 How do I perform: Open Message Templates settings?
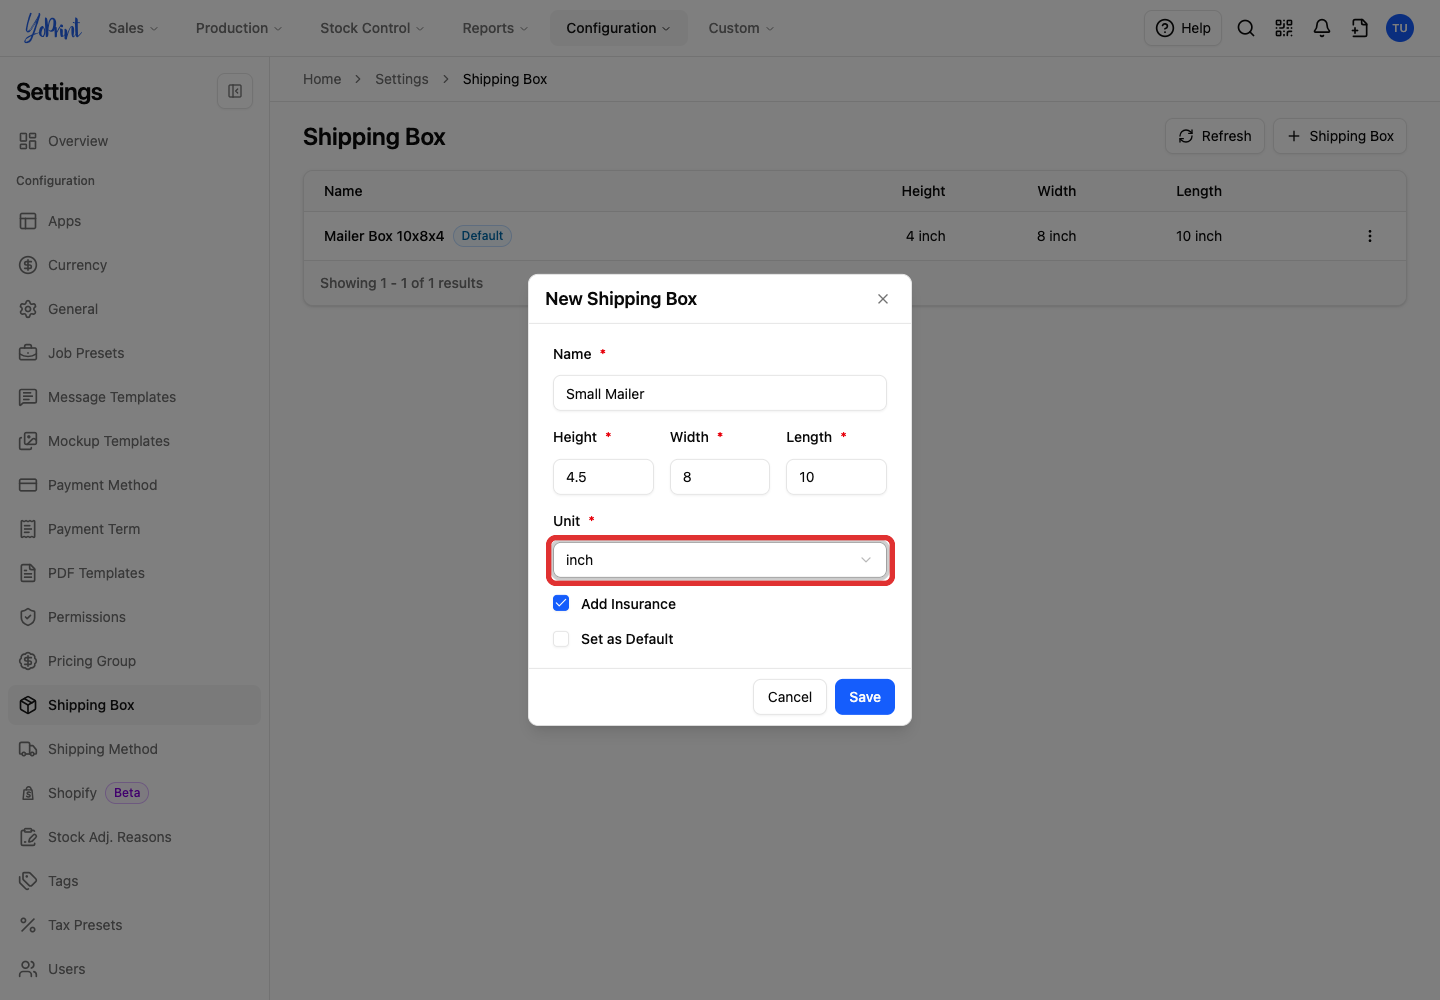coord(134,397)
